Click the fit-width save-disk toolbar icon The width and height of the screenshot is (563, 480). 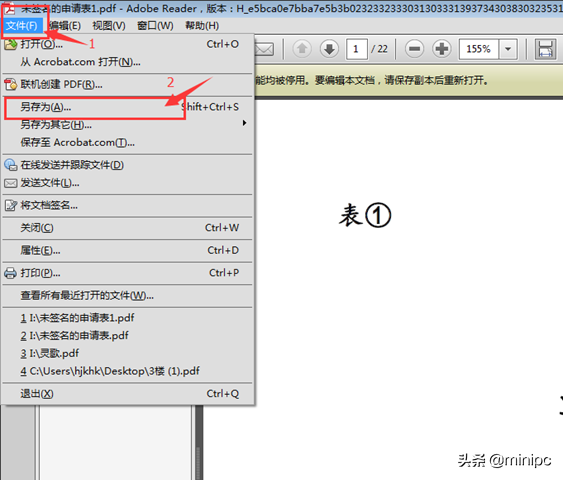point(546,49)
